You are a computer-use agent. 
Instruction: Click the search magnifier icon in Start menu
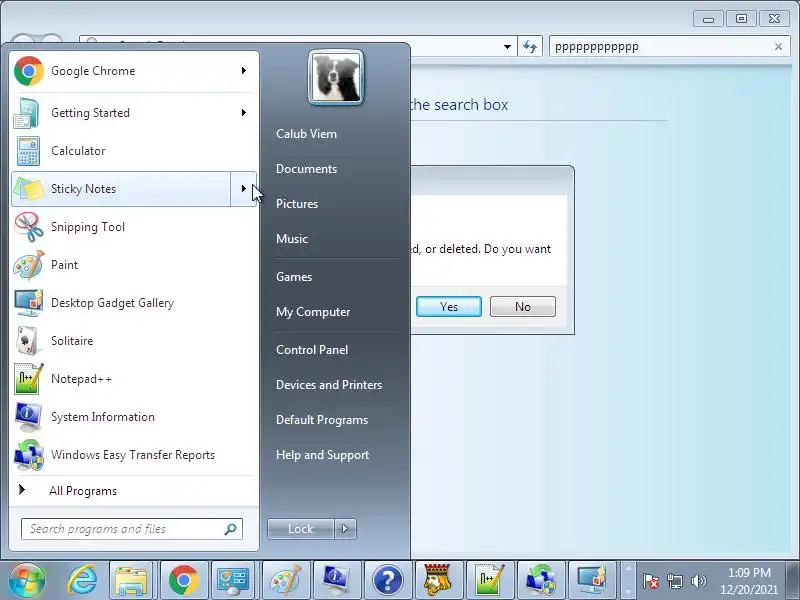(x=231, y=529)
